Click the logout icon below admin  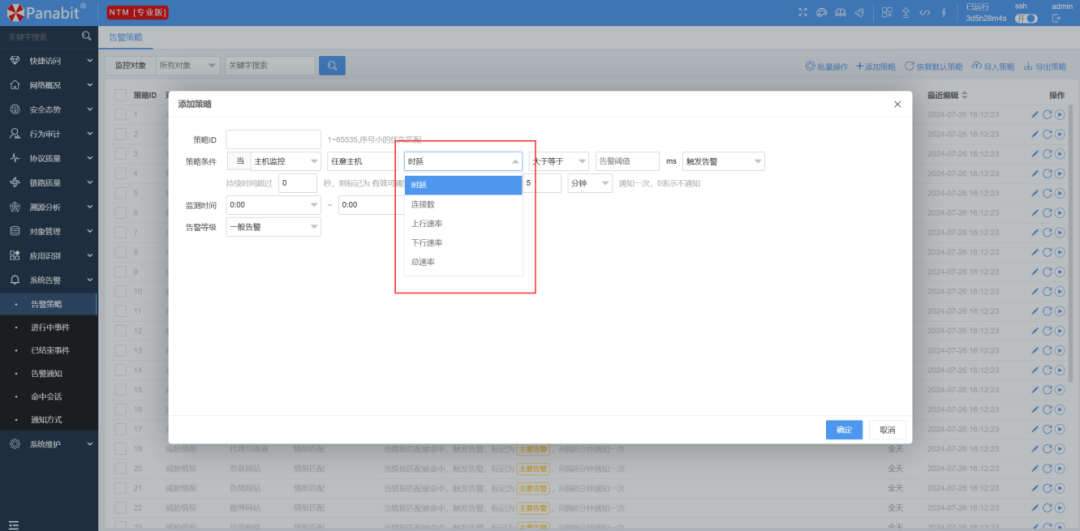(x=1056, y=19)
